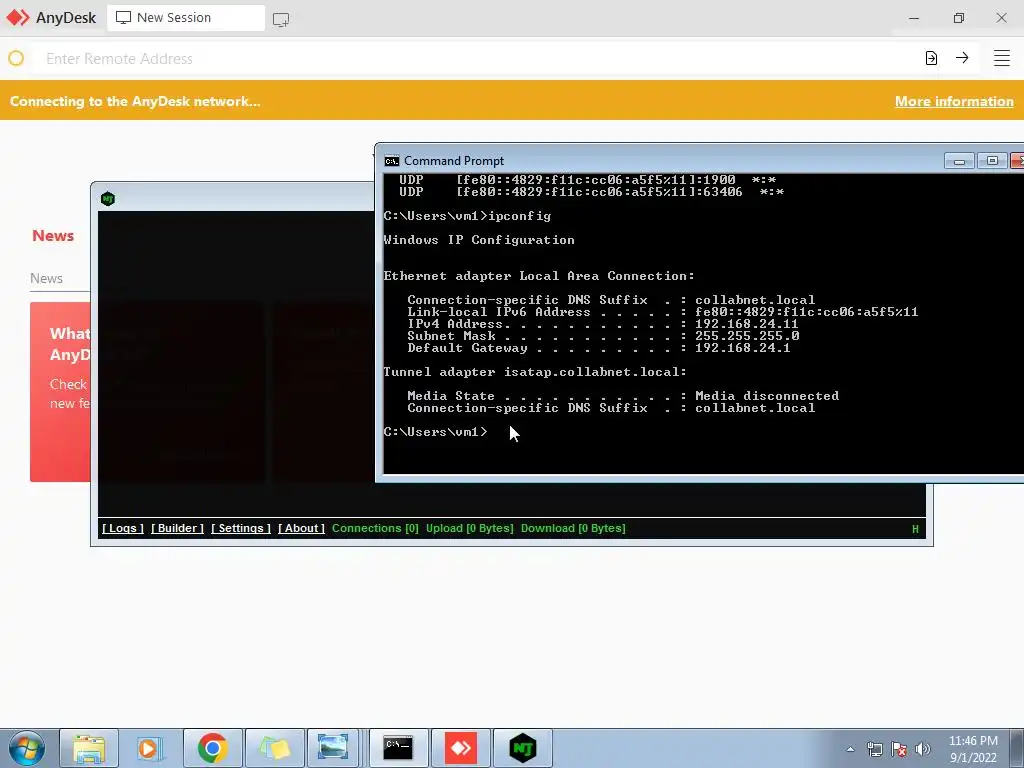1024x768 pixels.
Task: Open the [Settings] menu in NjRAT window
Action: pos(241,528)
